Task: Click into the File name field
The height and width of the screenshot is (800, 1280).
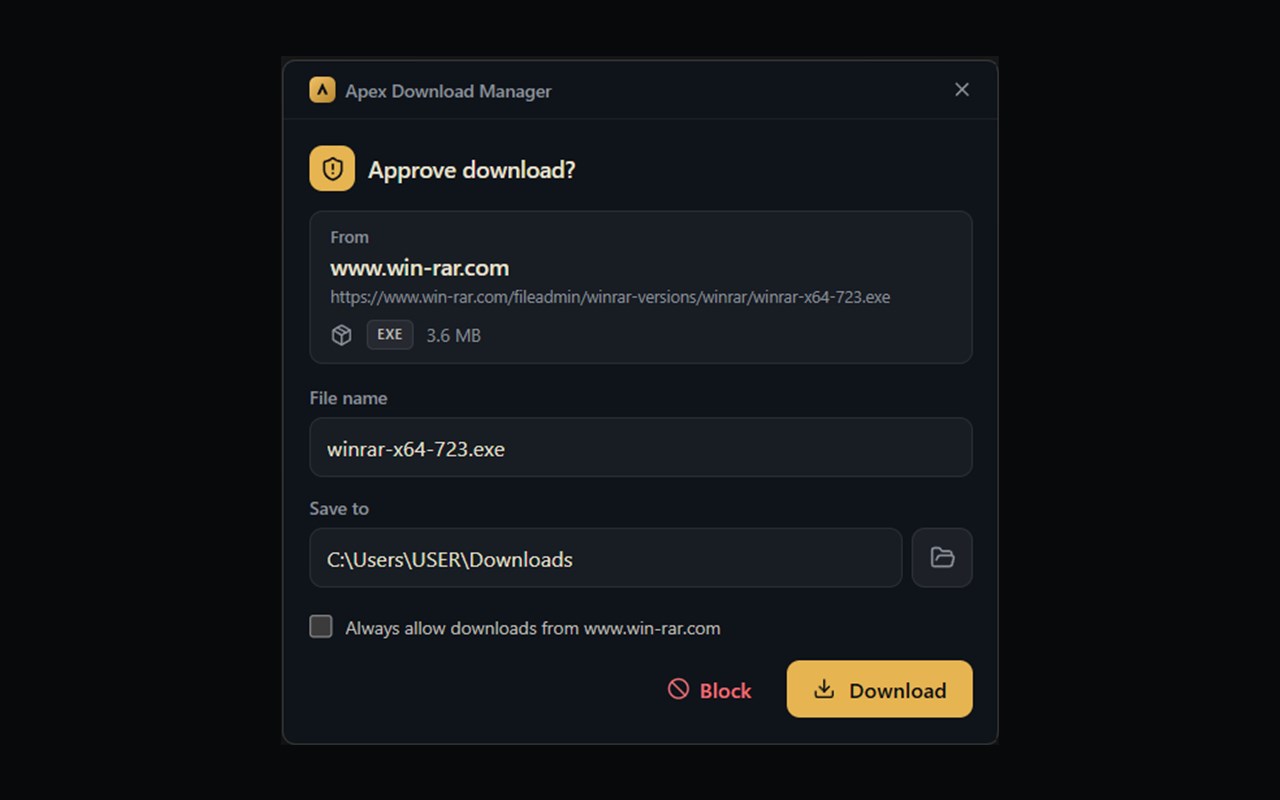Action: [641, 447]
